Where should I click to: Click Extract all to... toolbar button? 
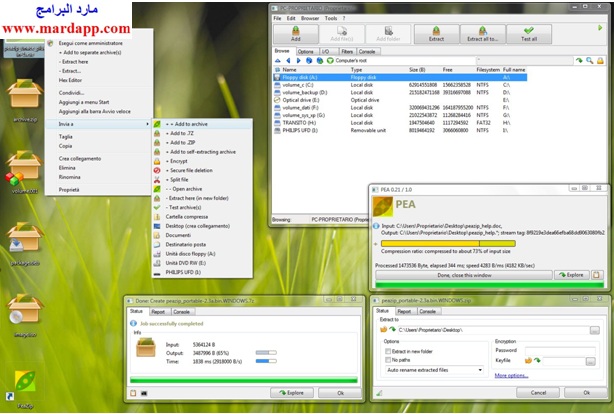click(482, 34)
